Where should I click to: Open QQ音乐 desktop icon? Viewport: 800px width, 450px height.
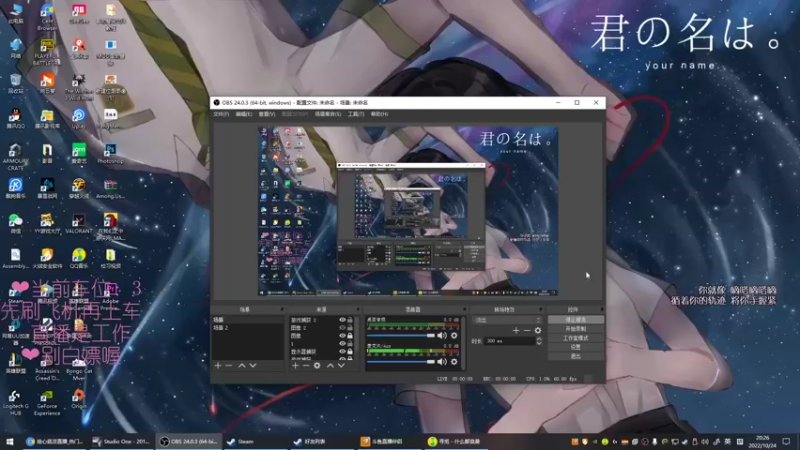tap(79, 258)
